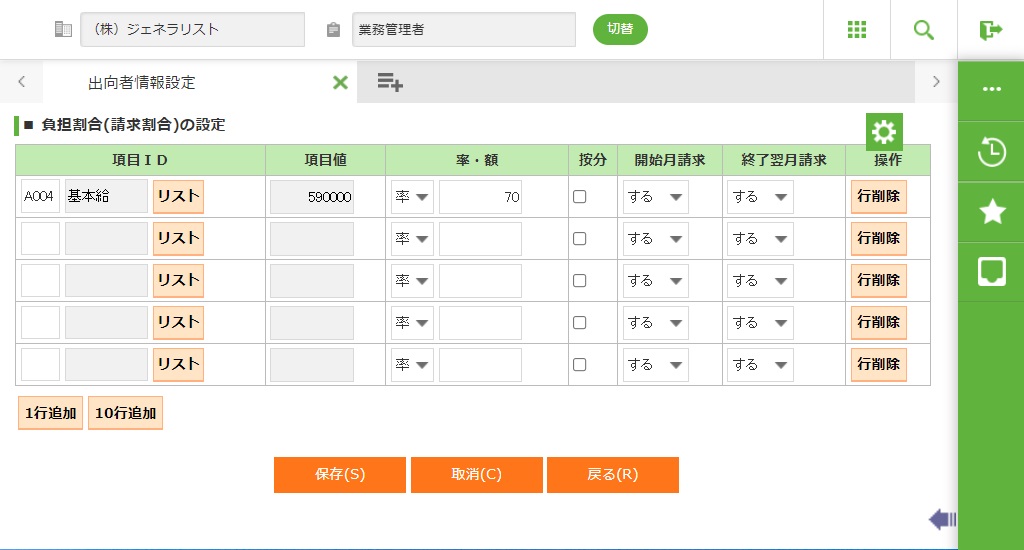Tick the 按分 checkbox in the second row
This screenshot has height=550, width=1024.
579,239
